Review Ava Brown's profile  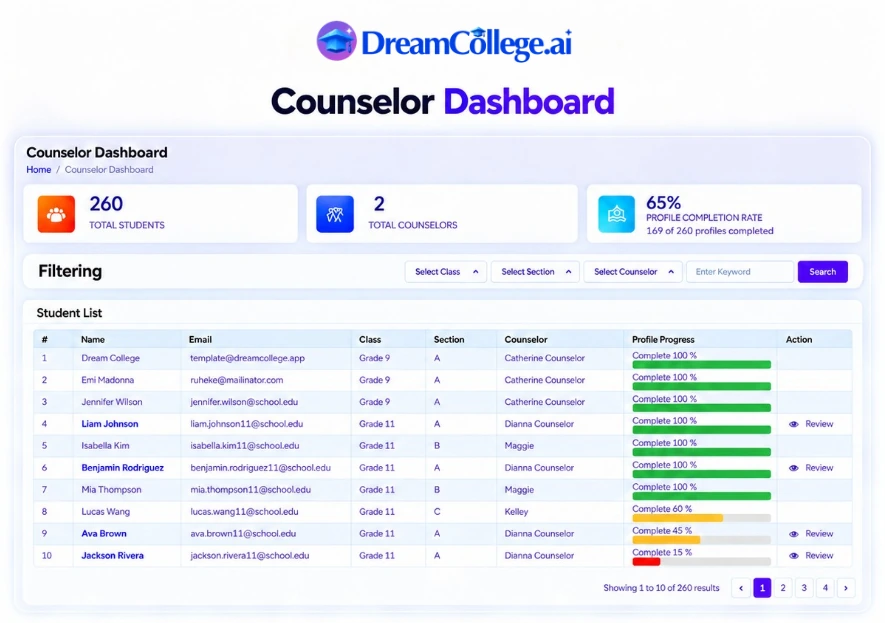(x=819, y=534)
